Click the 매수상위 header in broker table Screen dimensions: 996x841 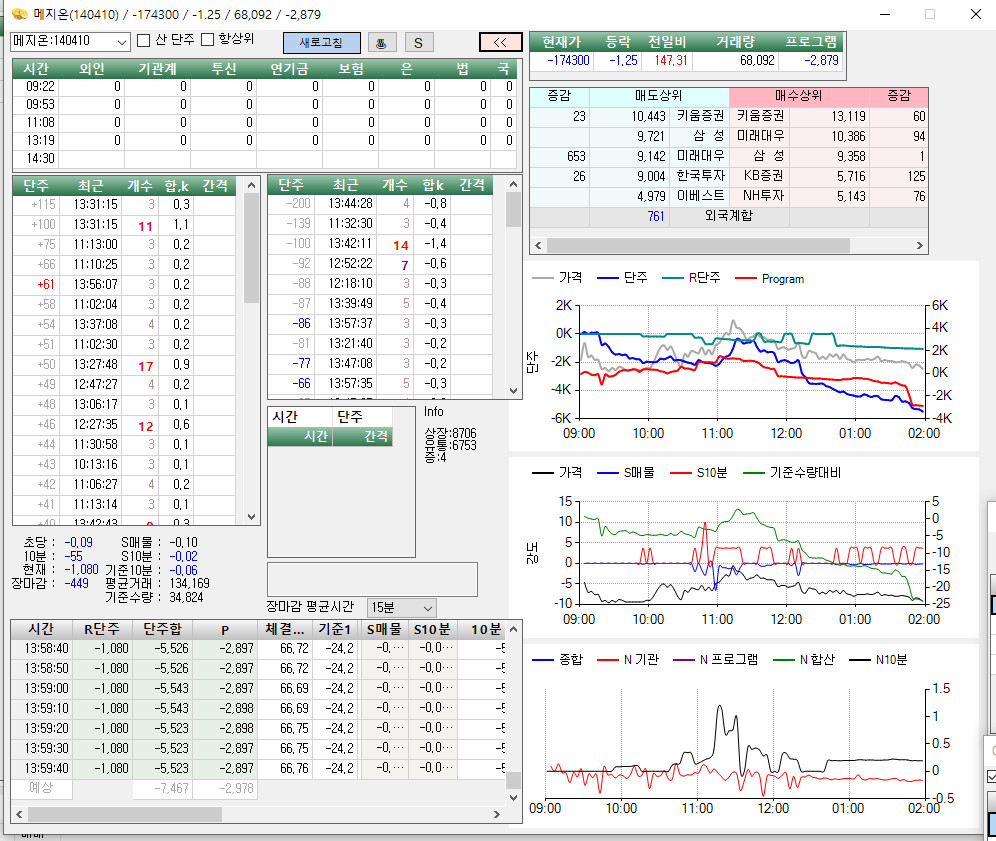(x=798, y=96)
